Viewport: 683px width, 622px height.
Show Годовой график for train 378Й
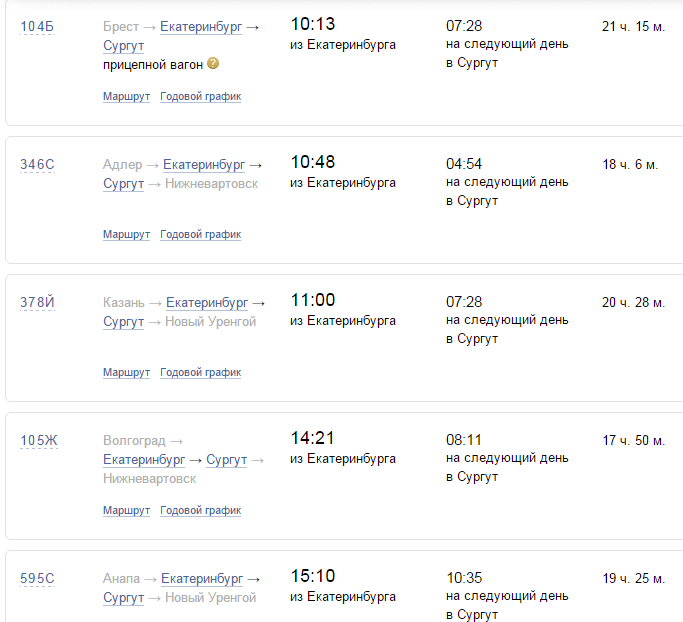[x=200, y=373]
